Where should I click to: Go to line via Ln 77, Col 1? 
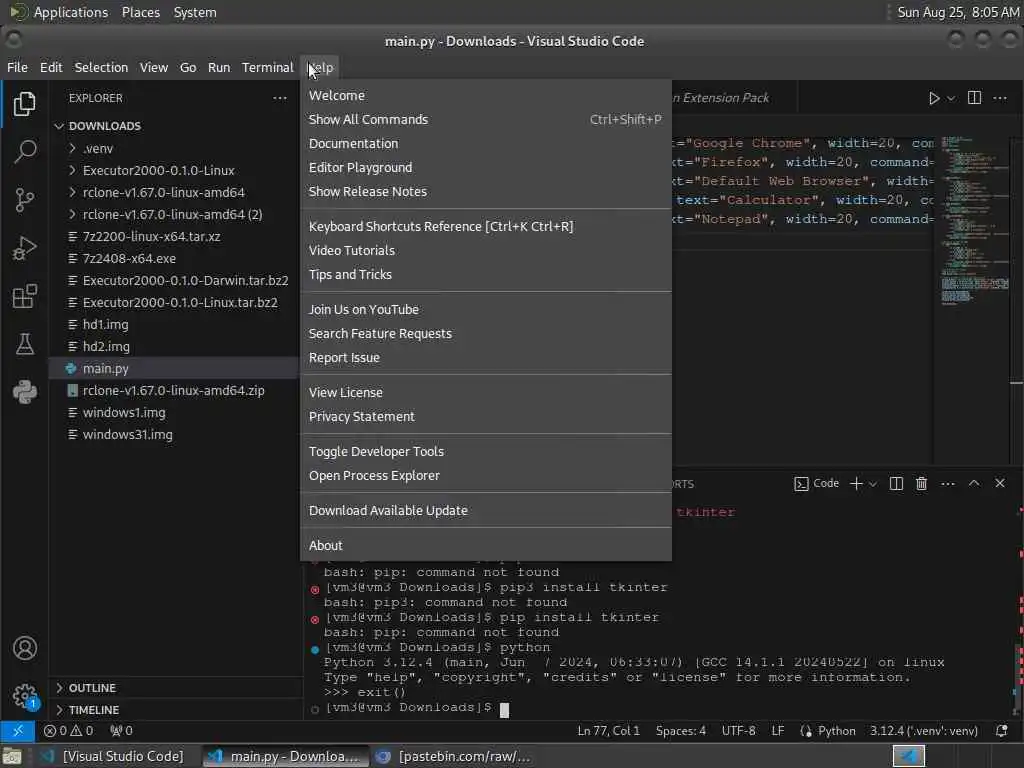[608, 731]
